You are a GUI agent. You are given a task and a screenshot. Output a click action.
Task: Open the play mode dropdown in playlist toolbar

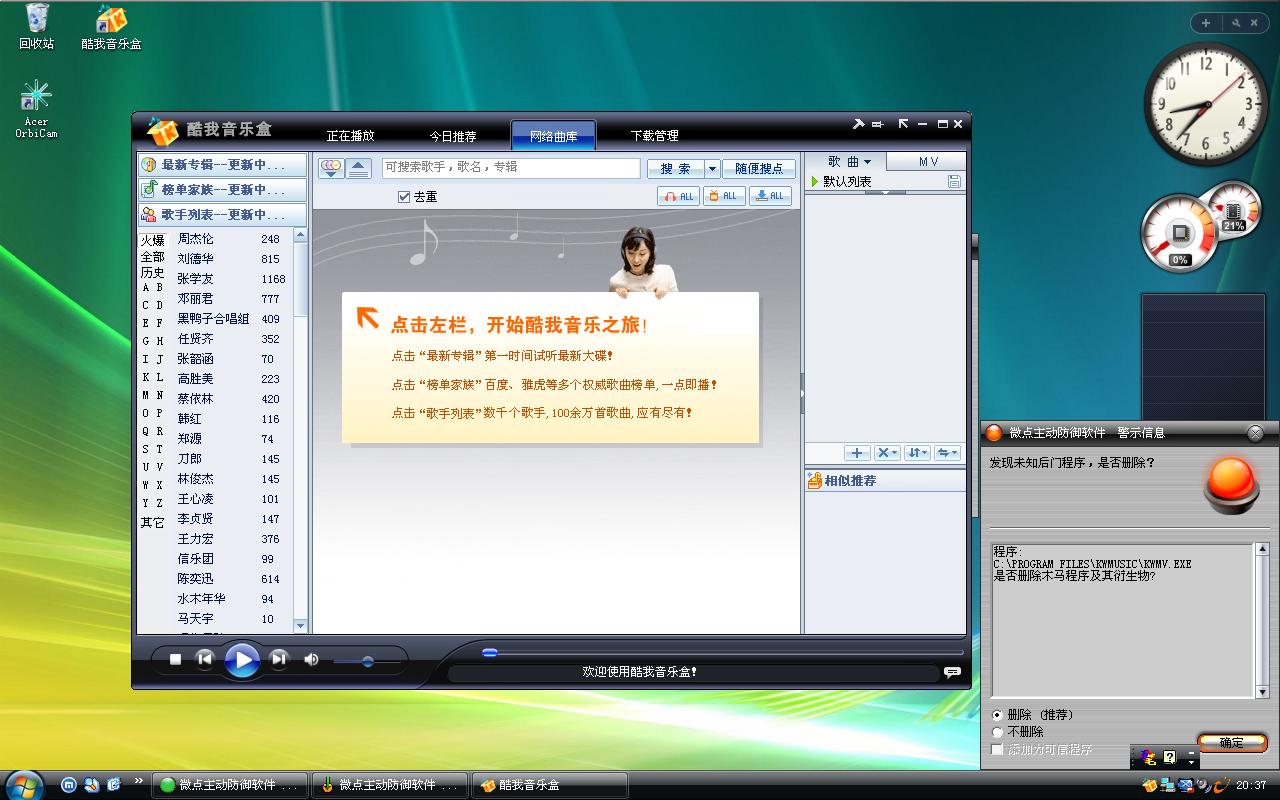point(947,453)
